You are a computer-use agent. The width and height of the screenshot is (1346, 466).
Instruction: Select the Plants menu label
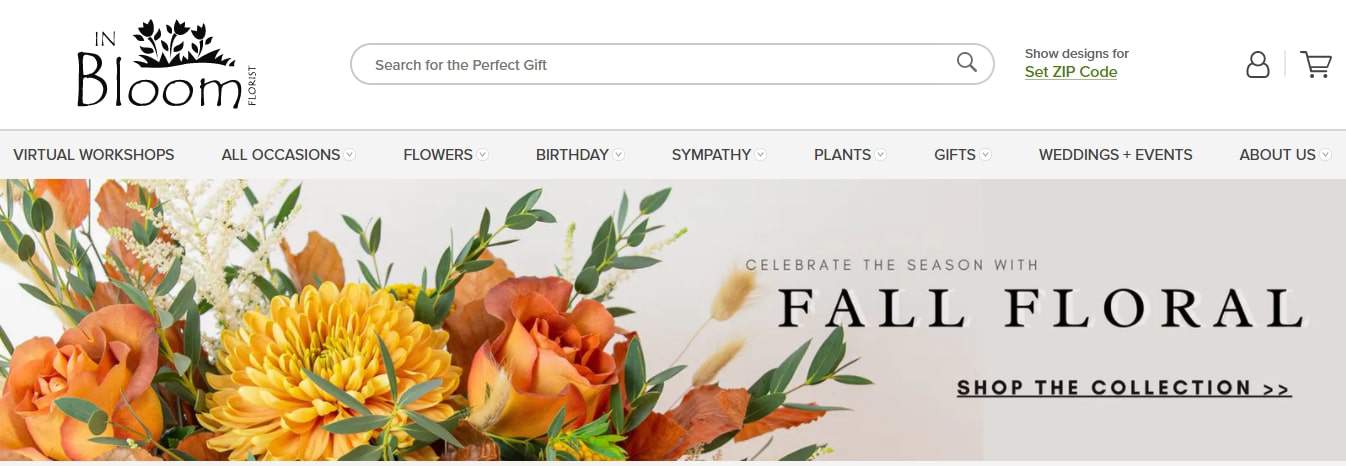(x=842, y=155)
